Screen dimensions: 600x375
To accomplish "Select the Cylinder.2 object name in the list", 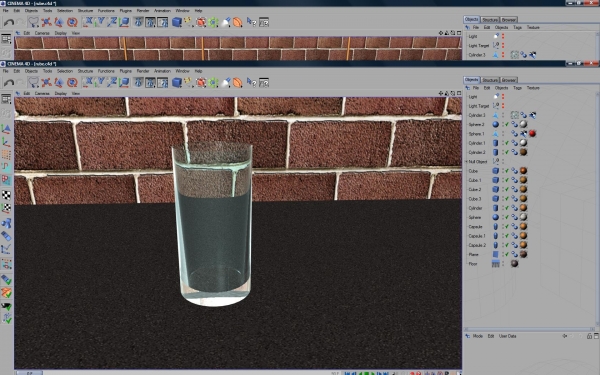I will pos(477,152).
